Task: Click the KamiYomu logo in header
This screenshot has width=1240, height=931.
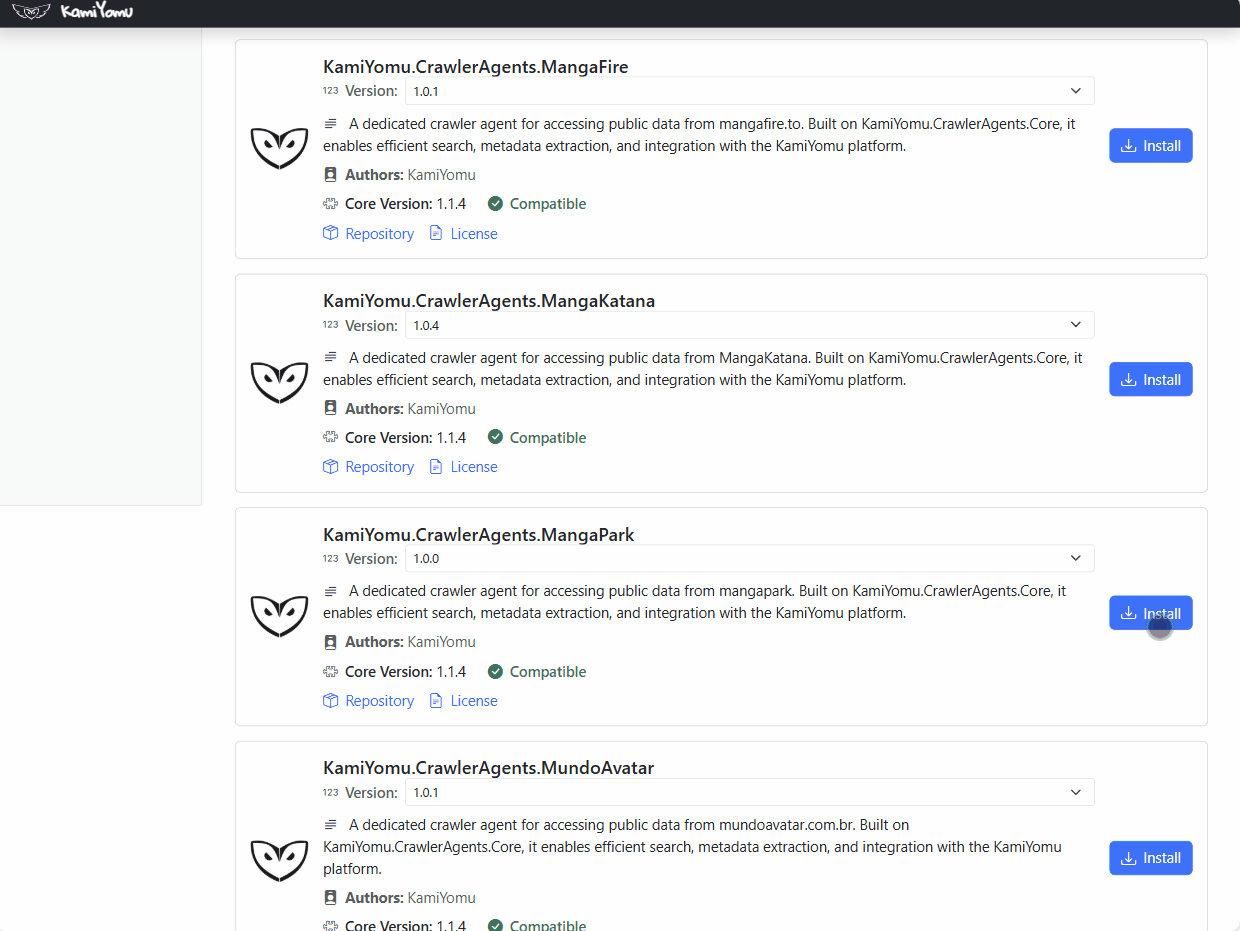Action: [x=72, y=12]
